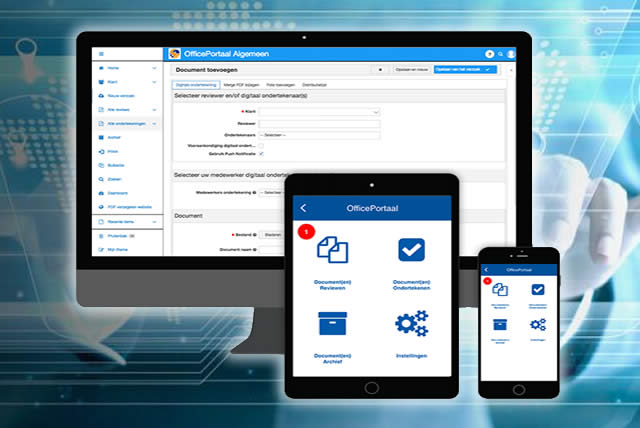Open Instellingen gears icon on tablet
The width and height of the screenshot is (640, 428).
pyautogui.click(x=411, y=325)
